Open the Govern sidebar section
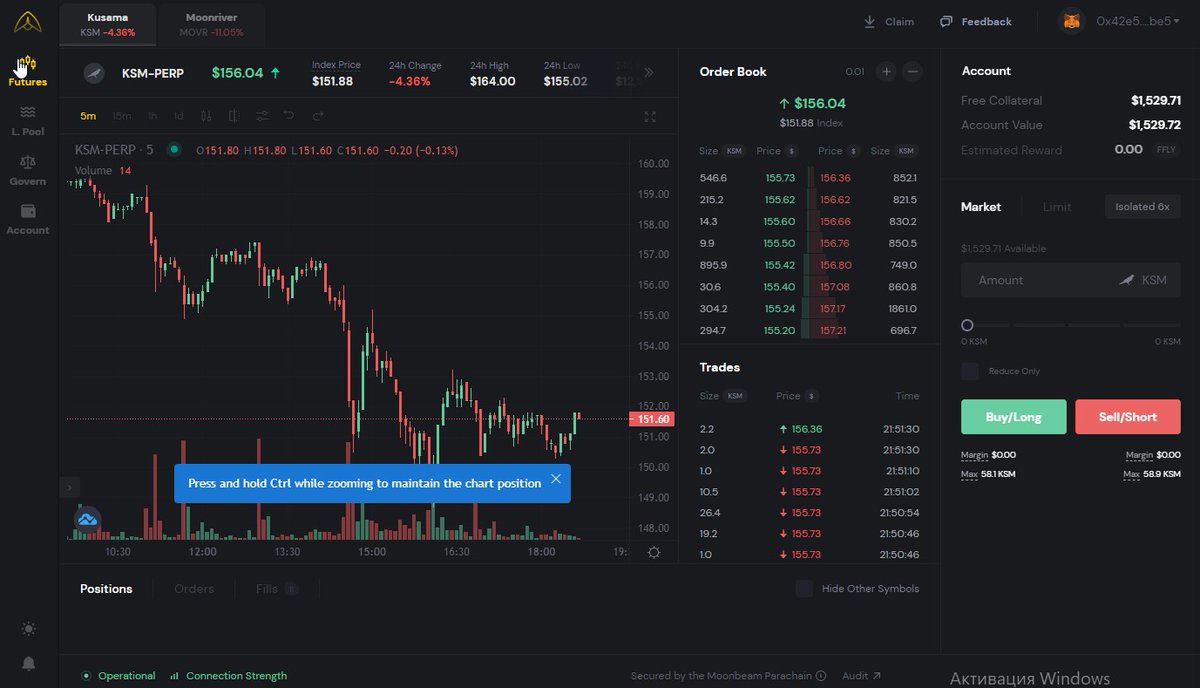Viewport: 1200px width, 688px height. (27, 169)
